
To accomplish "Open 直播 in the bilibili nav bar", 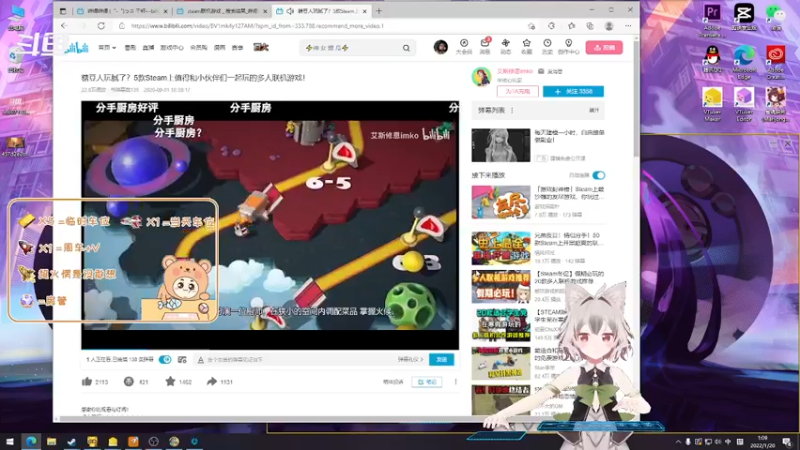I will (148, 47).
